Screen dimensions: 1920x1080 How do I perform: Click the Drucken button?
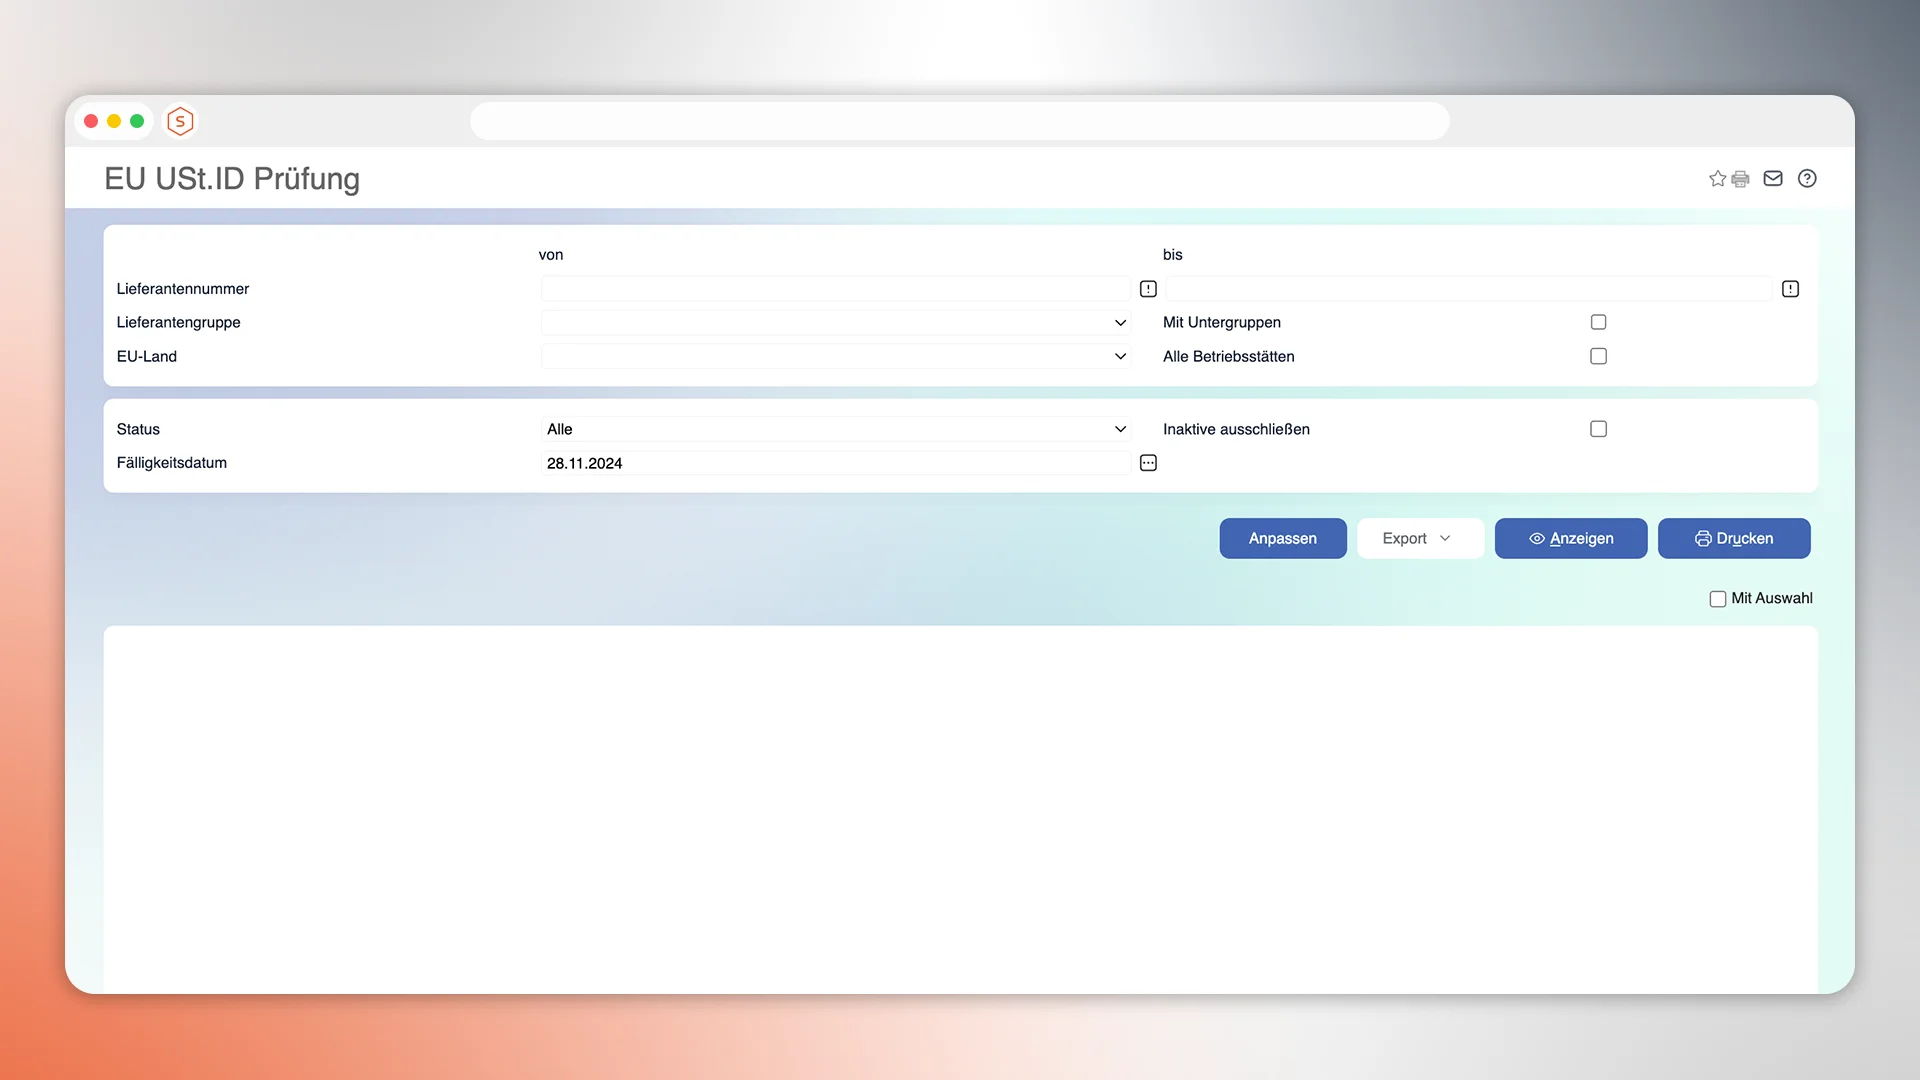click(x=1733, y=538)
